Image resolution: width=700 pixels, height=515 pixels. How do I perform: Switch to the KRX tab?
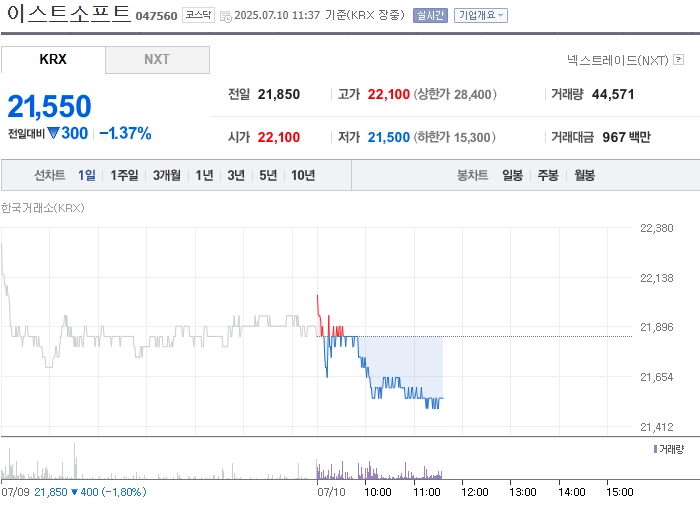tap(53, 59)
